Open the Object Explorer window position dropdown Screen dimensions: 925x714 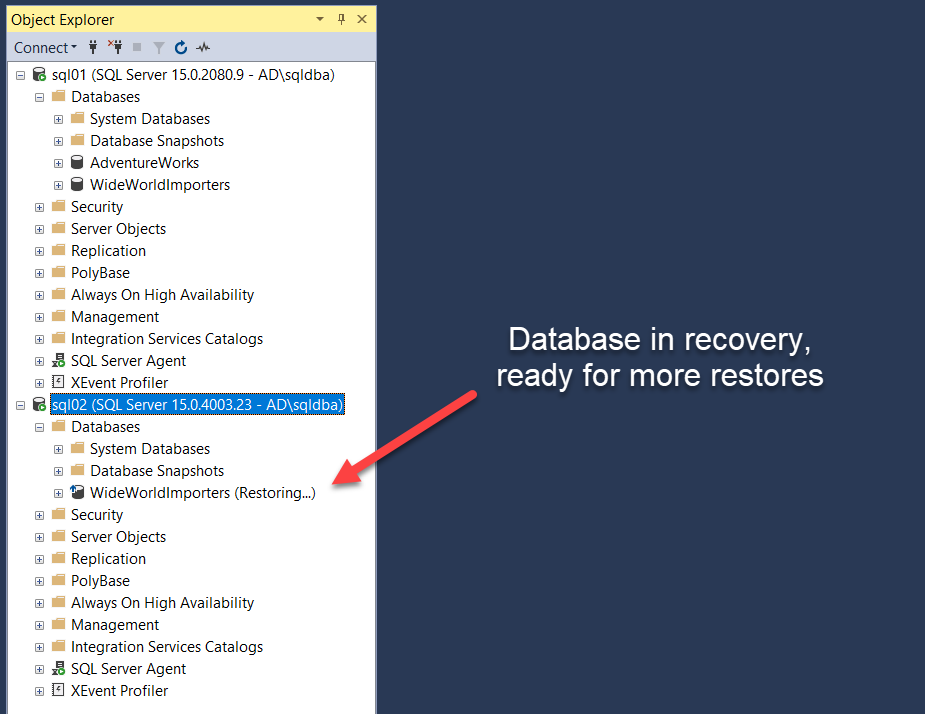point(320,19)
